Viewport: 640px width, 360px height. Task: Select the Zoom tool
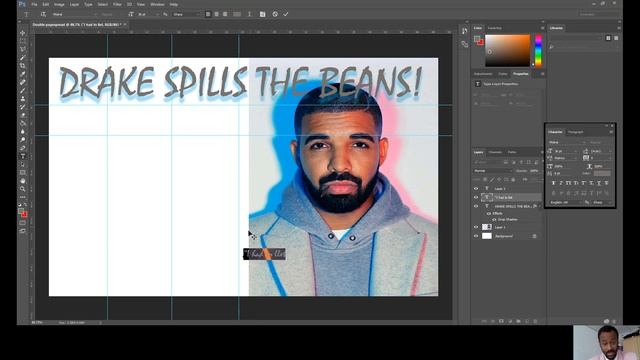[x=22, y=189]
